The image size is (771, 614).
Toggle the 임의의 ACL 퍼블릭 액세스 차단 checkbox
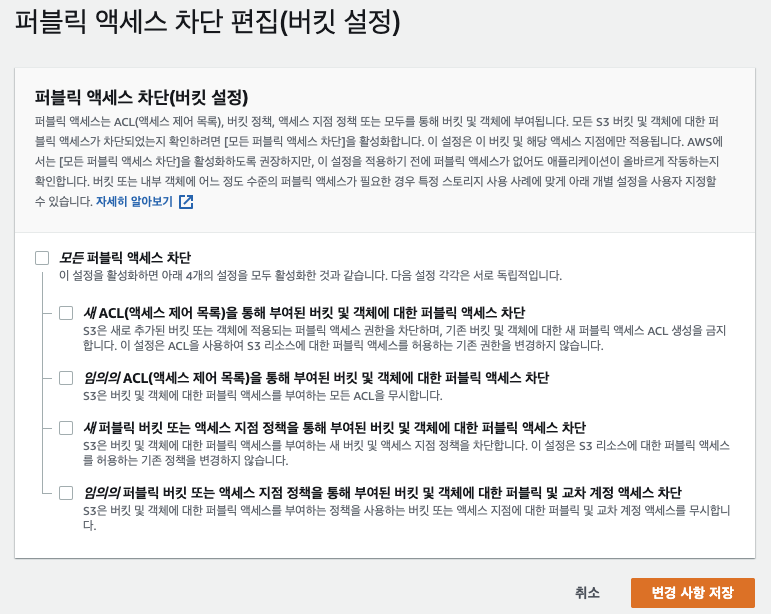pos(66,378)
